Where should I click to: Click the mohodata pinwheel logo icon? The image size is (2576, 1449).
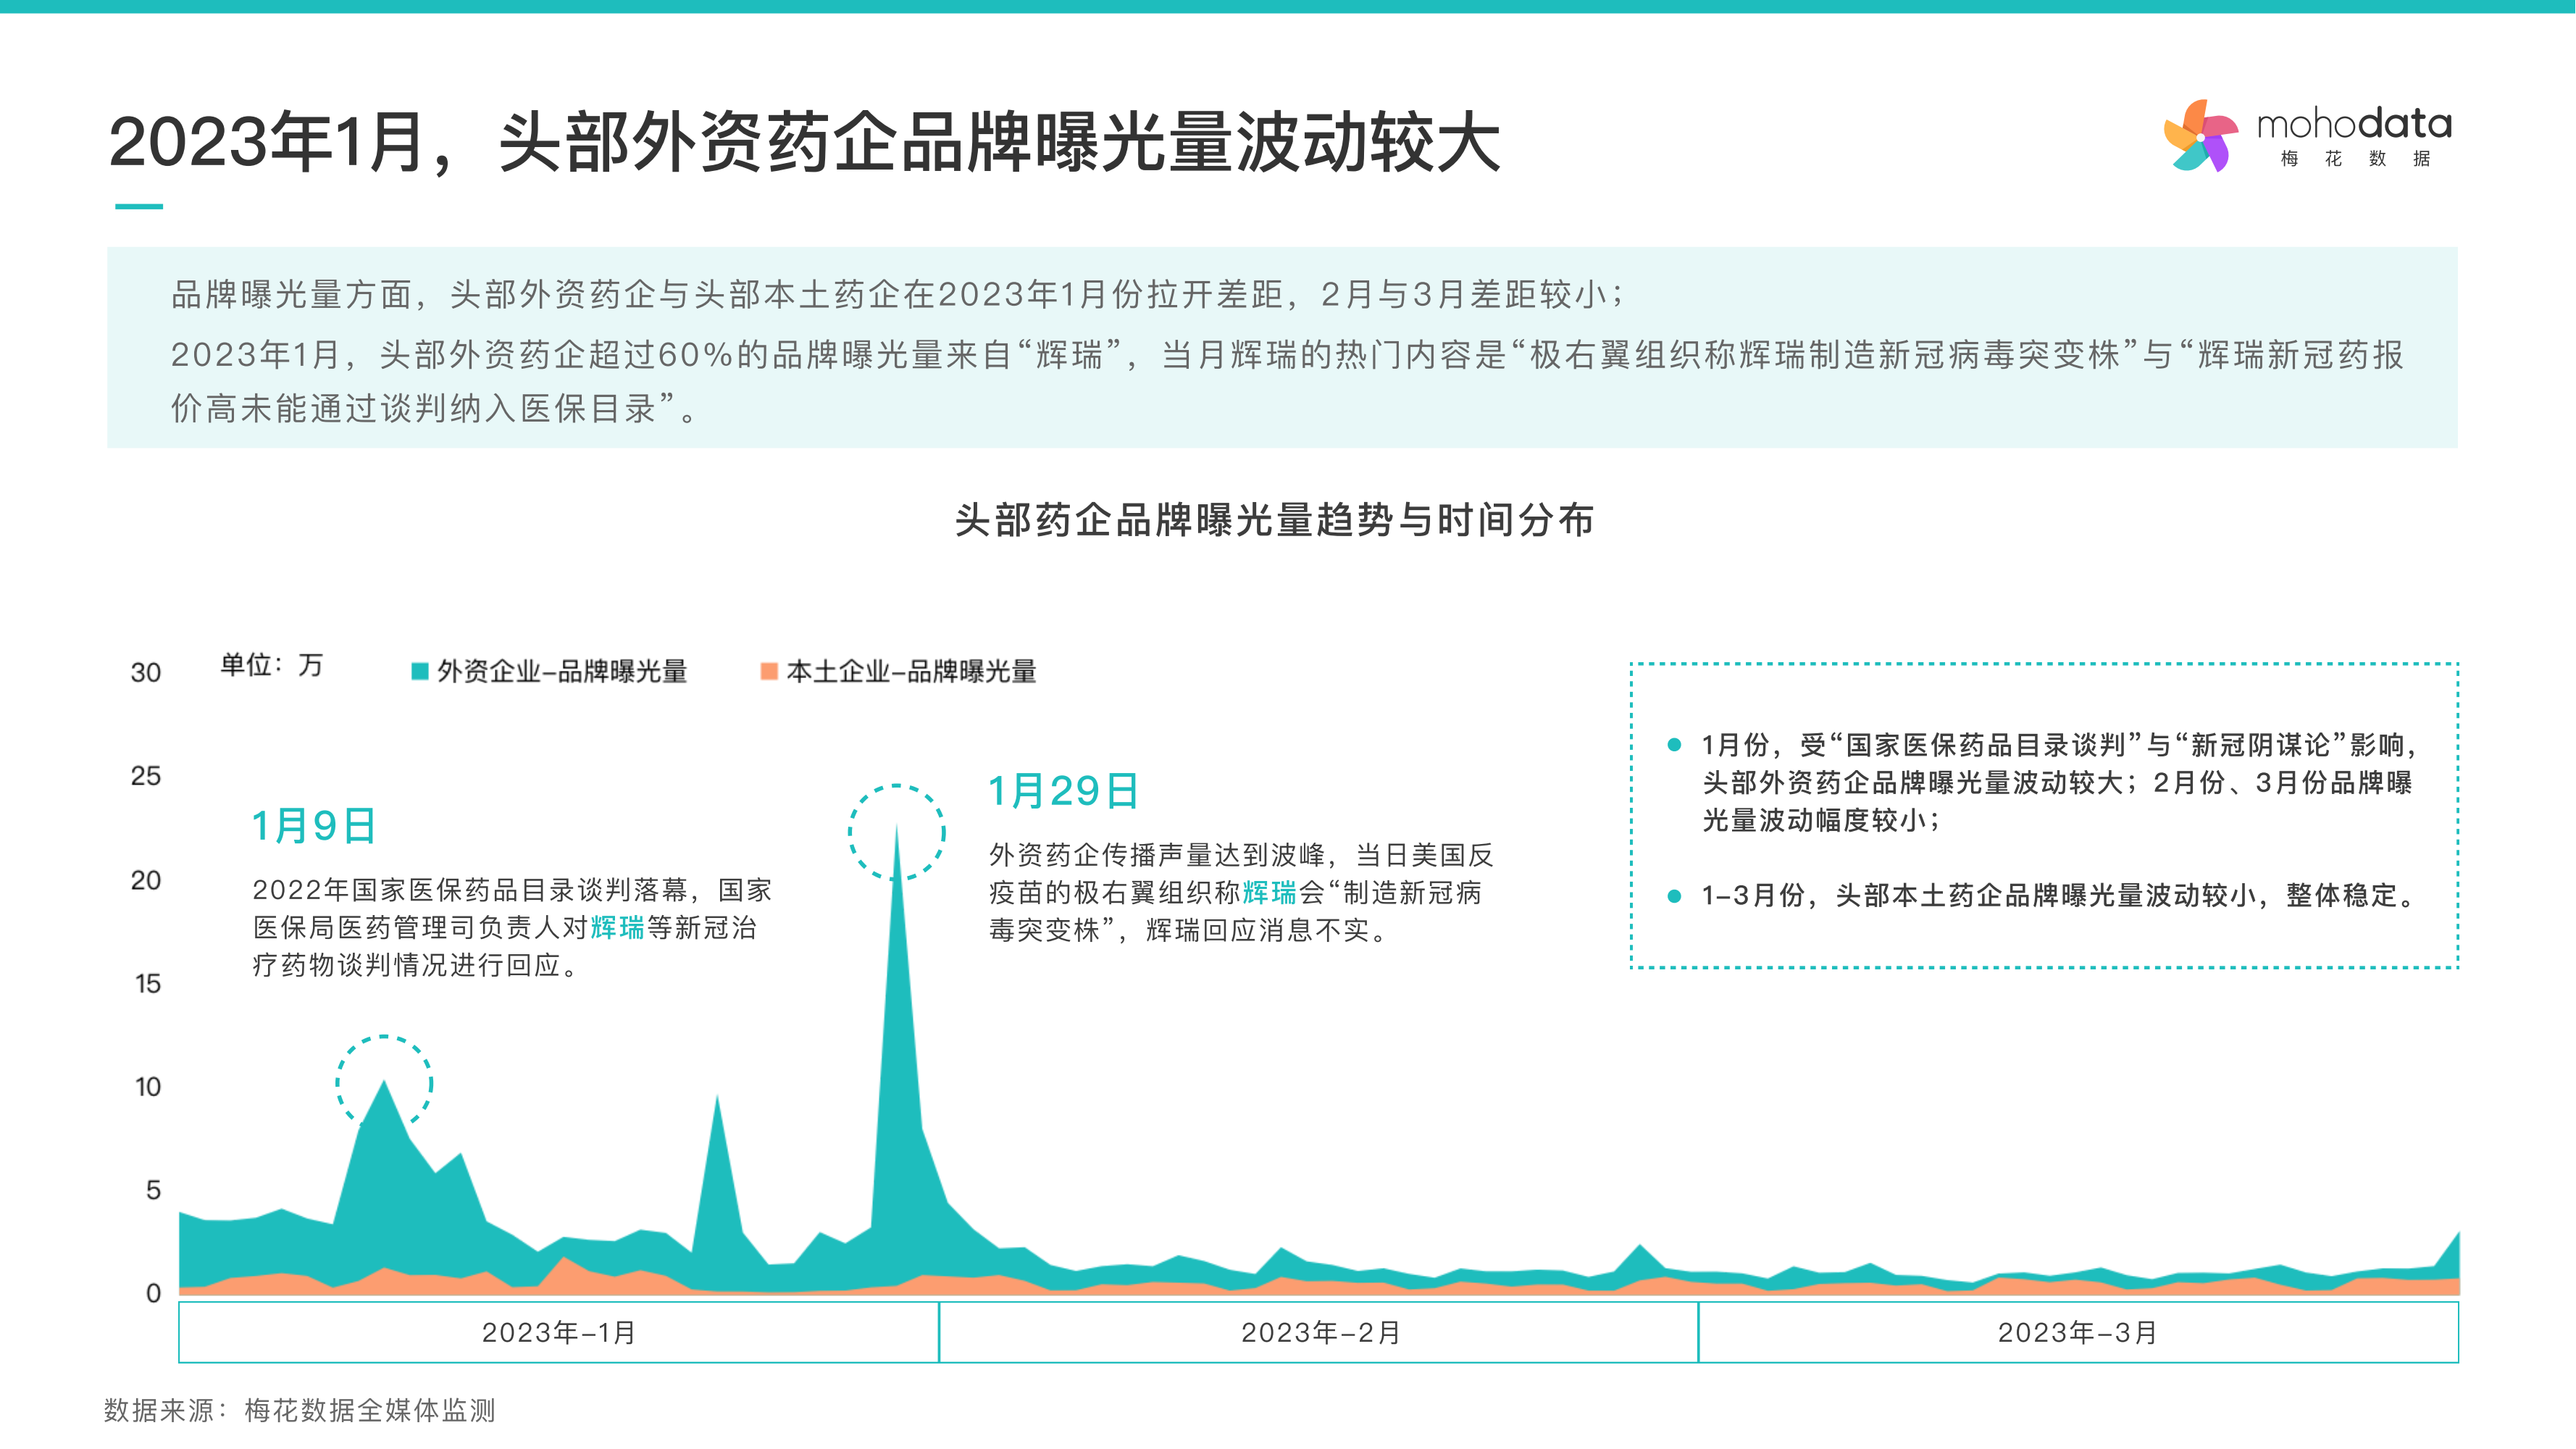[2201, 136]
